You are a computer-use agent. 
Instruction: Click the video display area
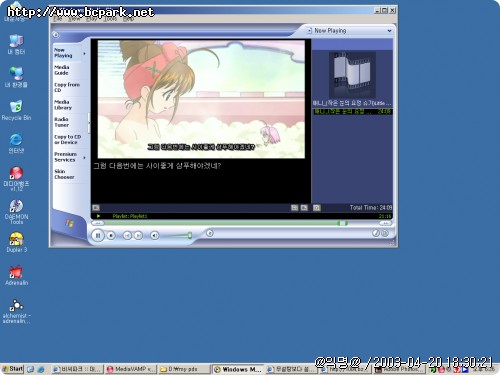tap(201, 99)
